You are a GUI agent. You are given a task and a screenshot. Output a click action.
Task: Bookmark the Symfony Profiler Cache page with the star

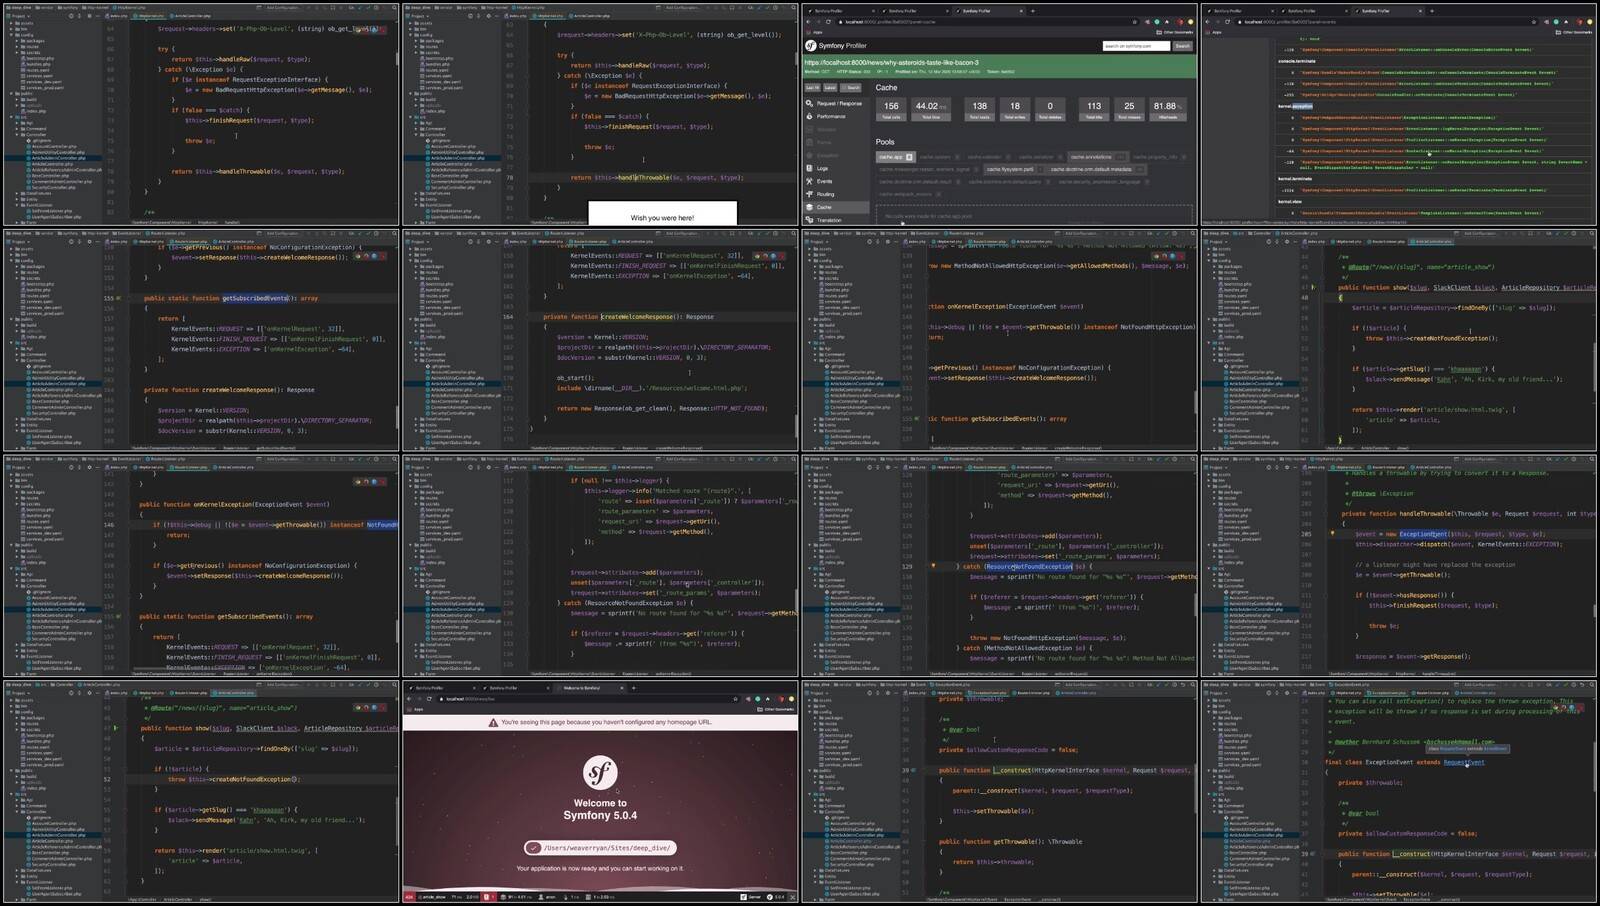pyautogui.click(x=1135, y=21)
